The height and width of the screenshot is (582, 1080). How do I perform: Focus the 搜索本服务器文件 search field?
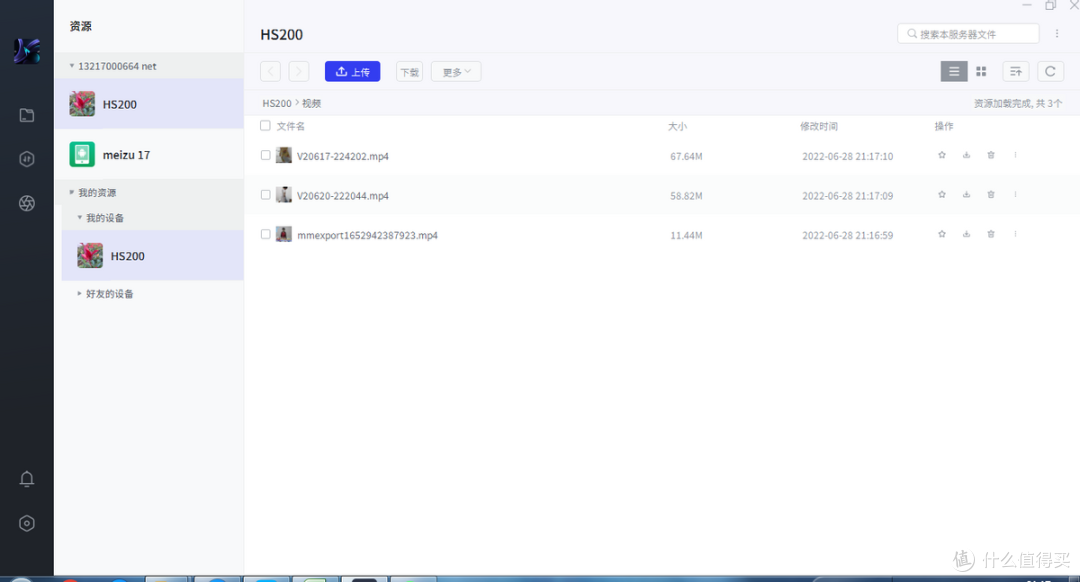tap(968, 34)
